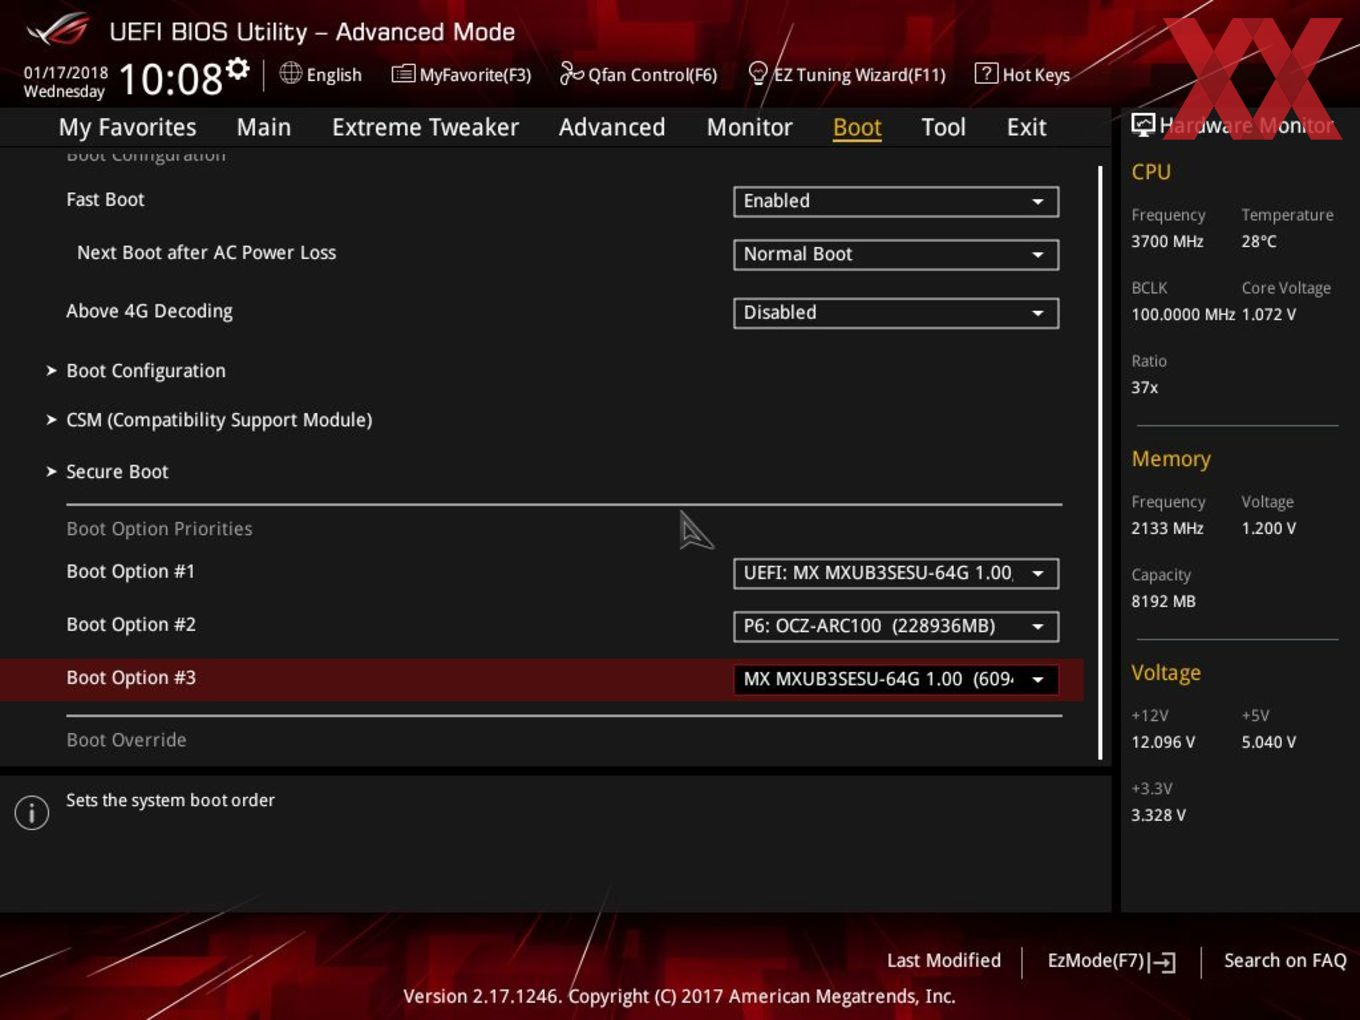Image resolution: width=1360 pixels, height=1020 pixels.
Task: Click the CPU Ratio value 37x
Action: pyautogui.click(x=1145, y=387)
